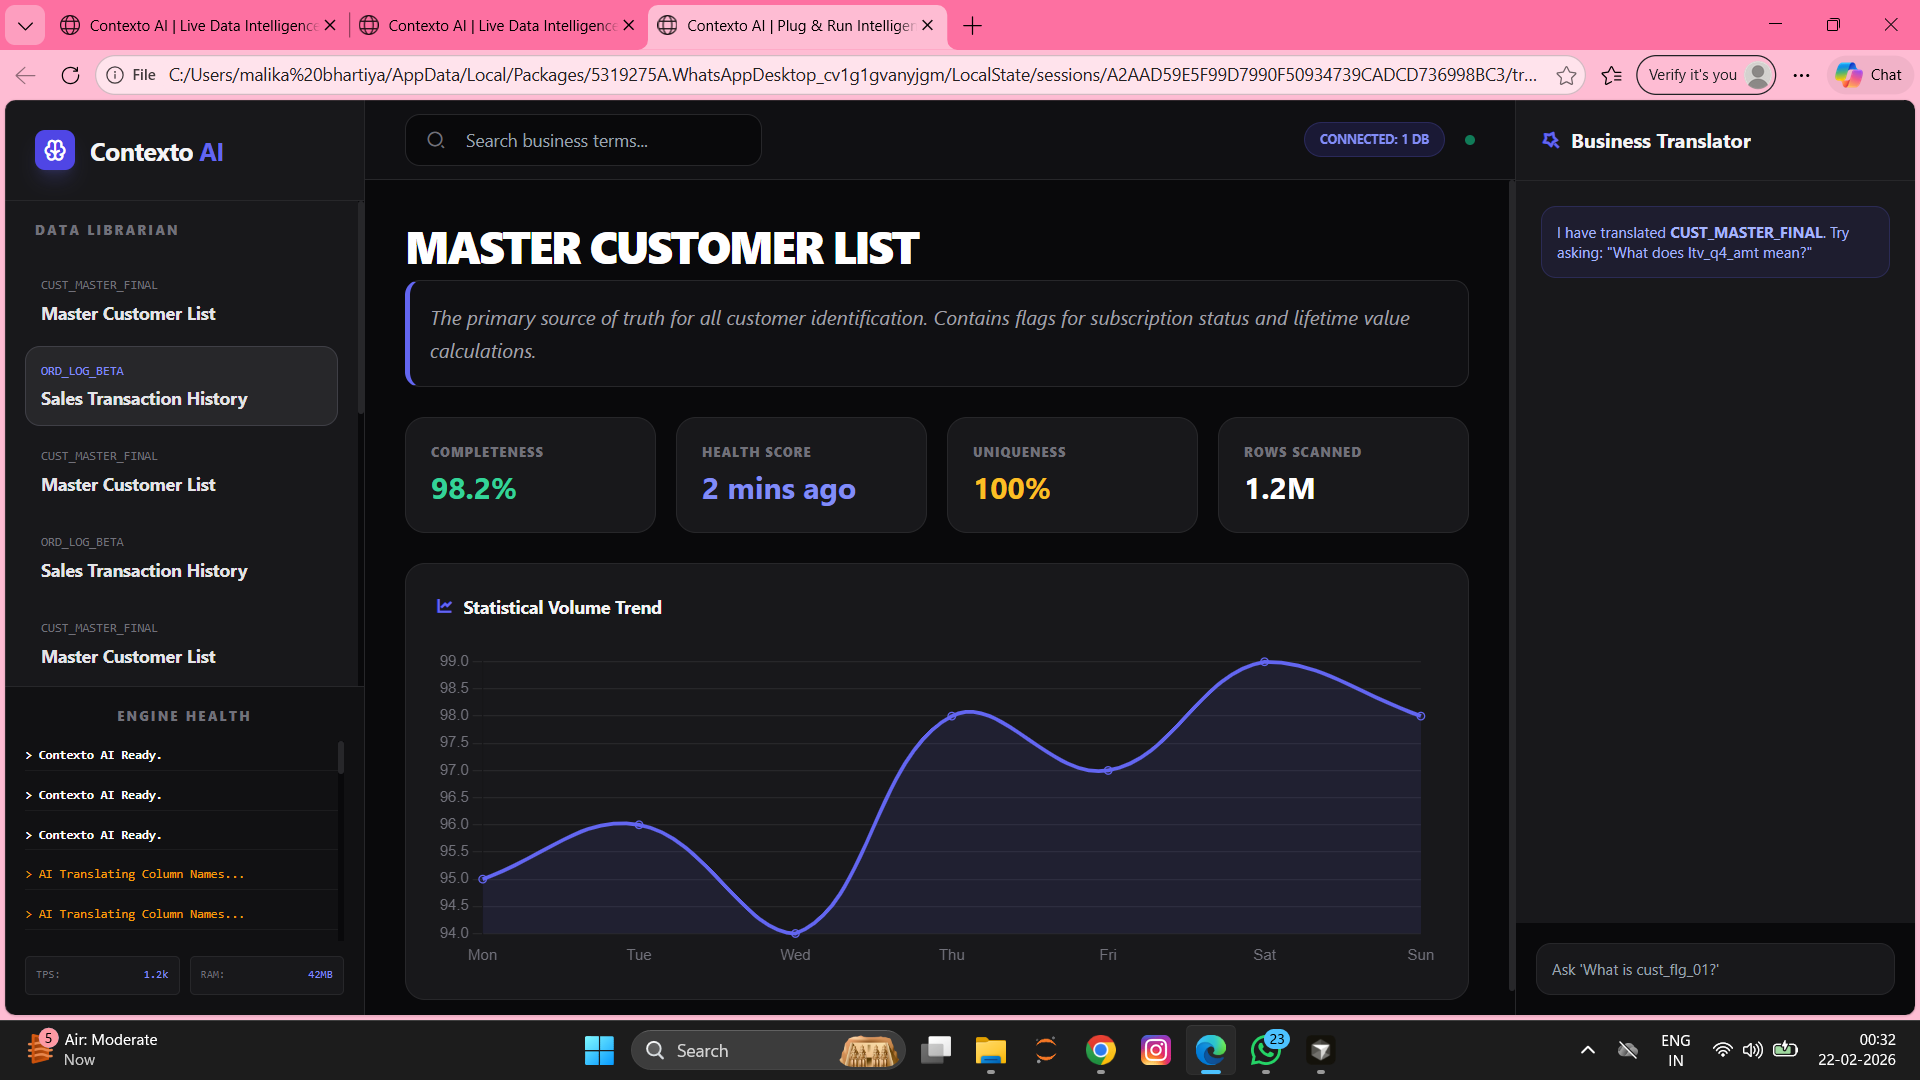1920x1080 pixels.
Task: Open Task View from the taskbar
Action: point(936,1050)
